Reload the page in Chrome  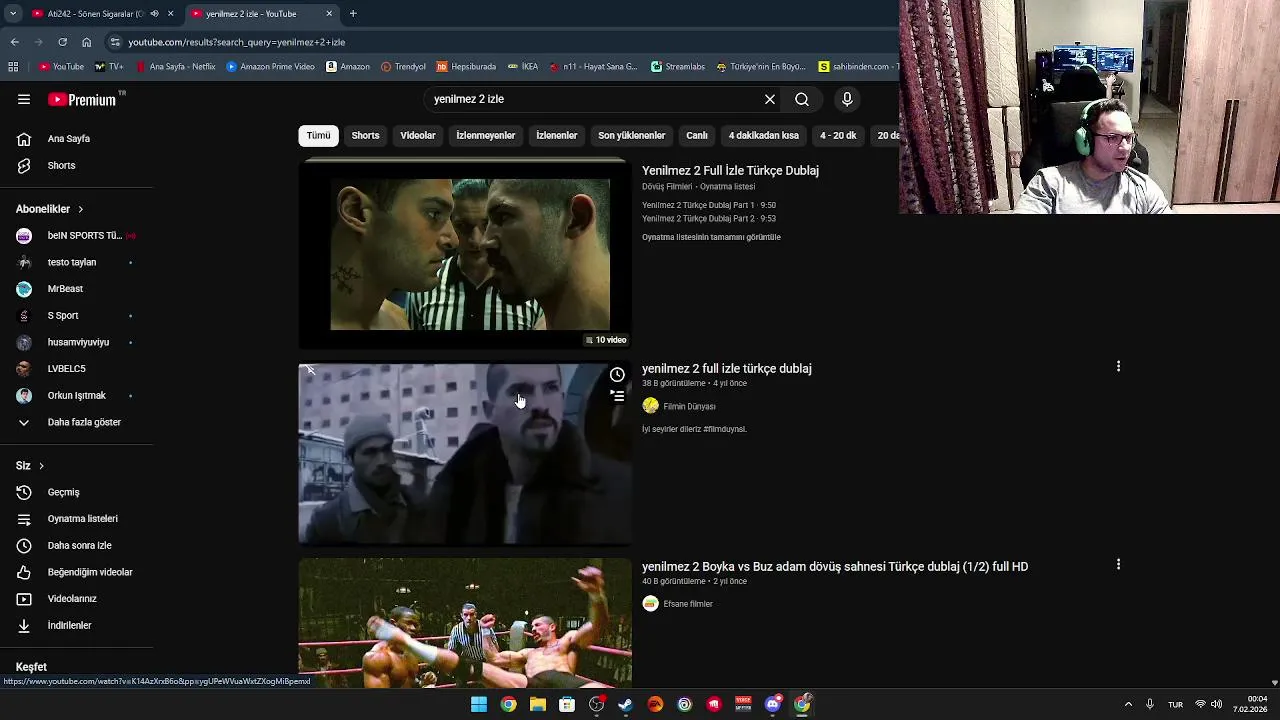[62, 42]
